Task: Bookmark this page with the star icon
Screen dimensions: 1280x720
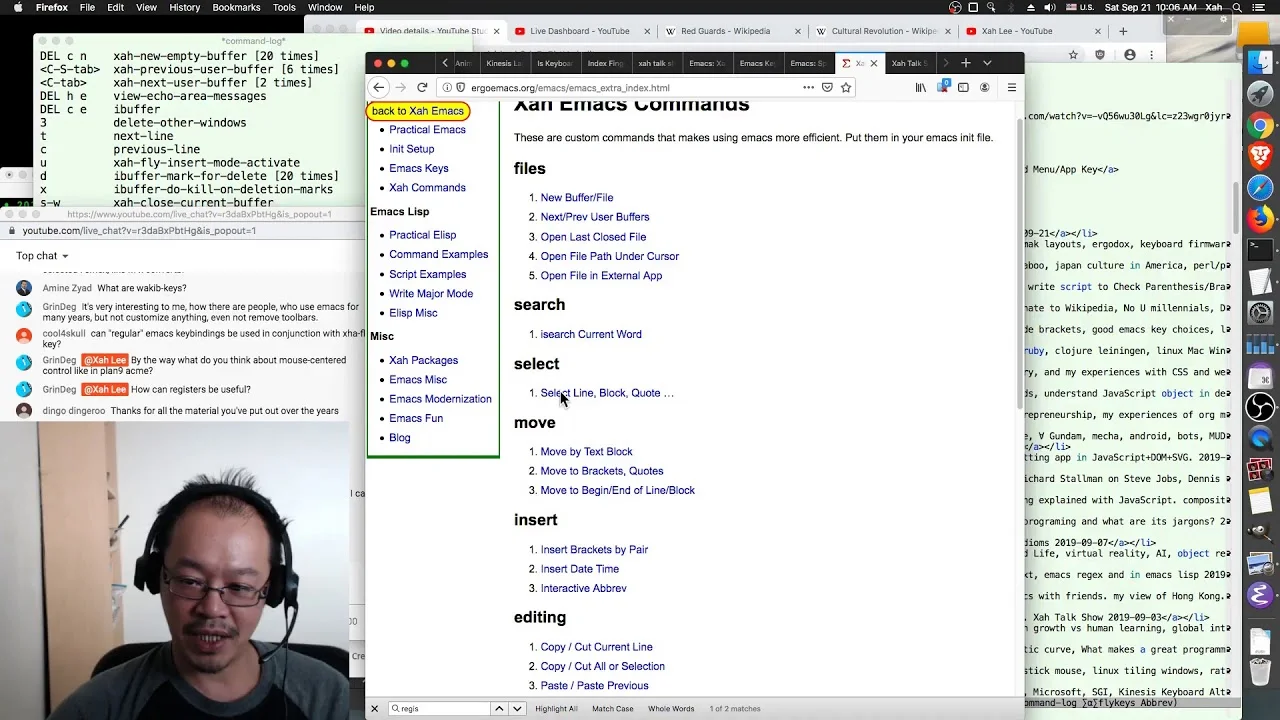Action: [x=846, y=88]
